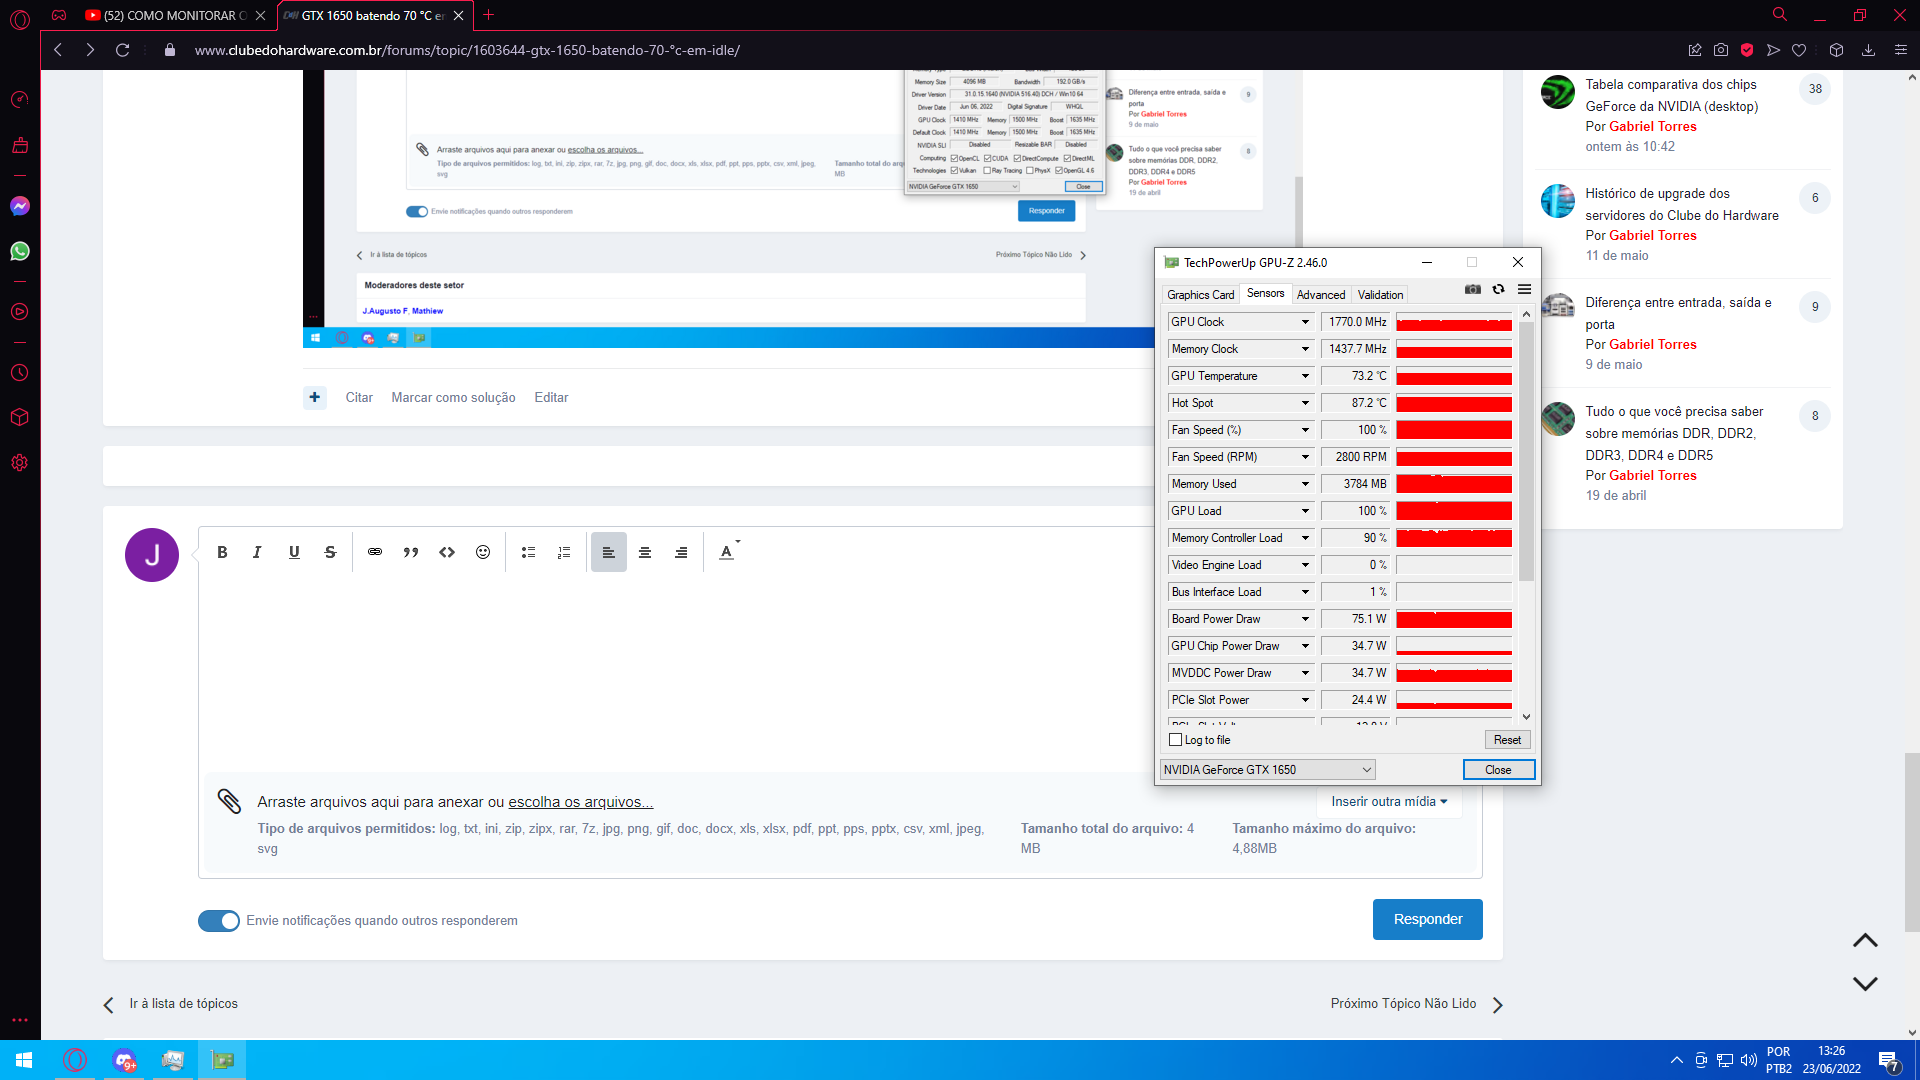Insert a link using the editor toolbar
This screenshot has width=1920, height=1080.
[x=375, y=552]
